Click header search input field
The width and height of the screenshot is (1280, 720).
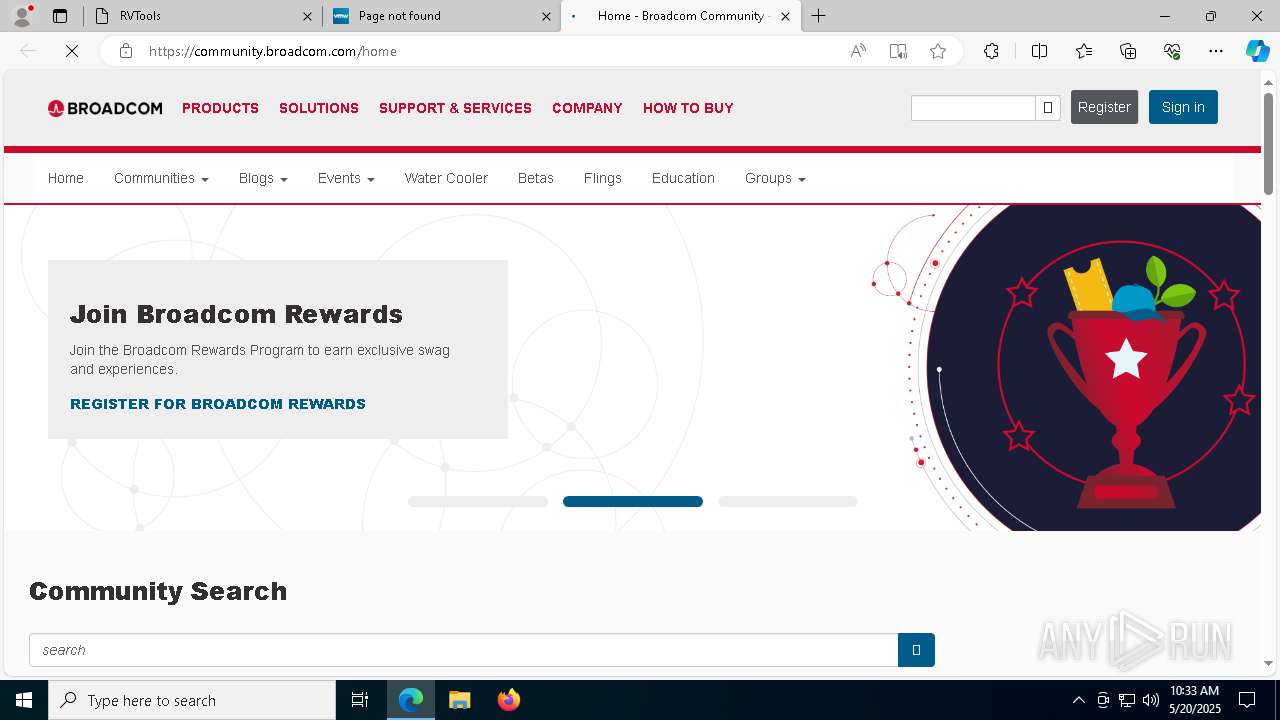tap(973, 107)
